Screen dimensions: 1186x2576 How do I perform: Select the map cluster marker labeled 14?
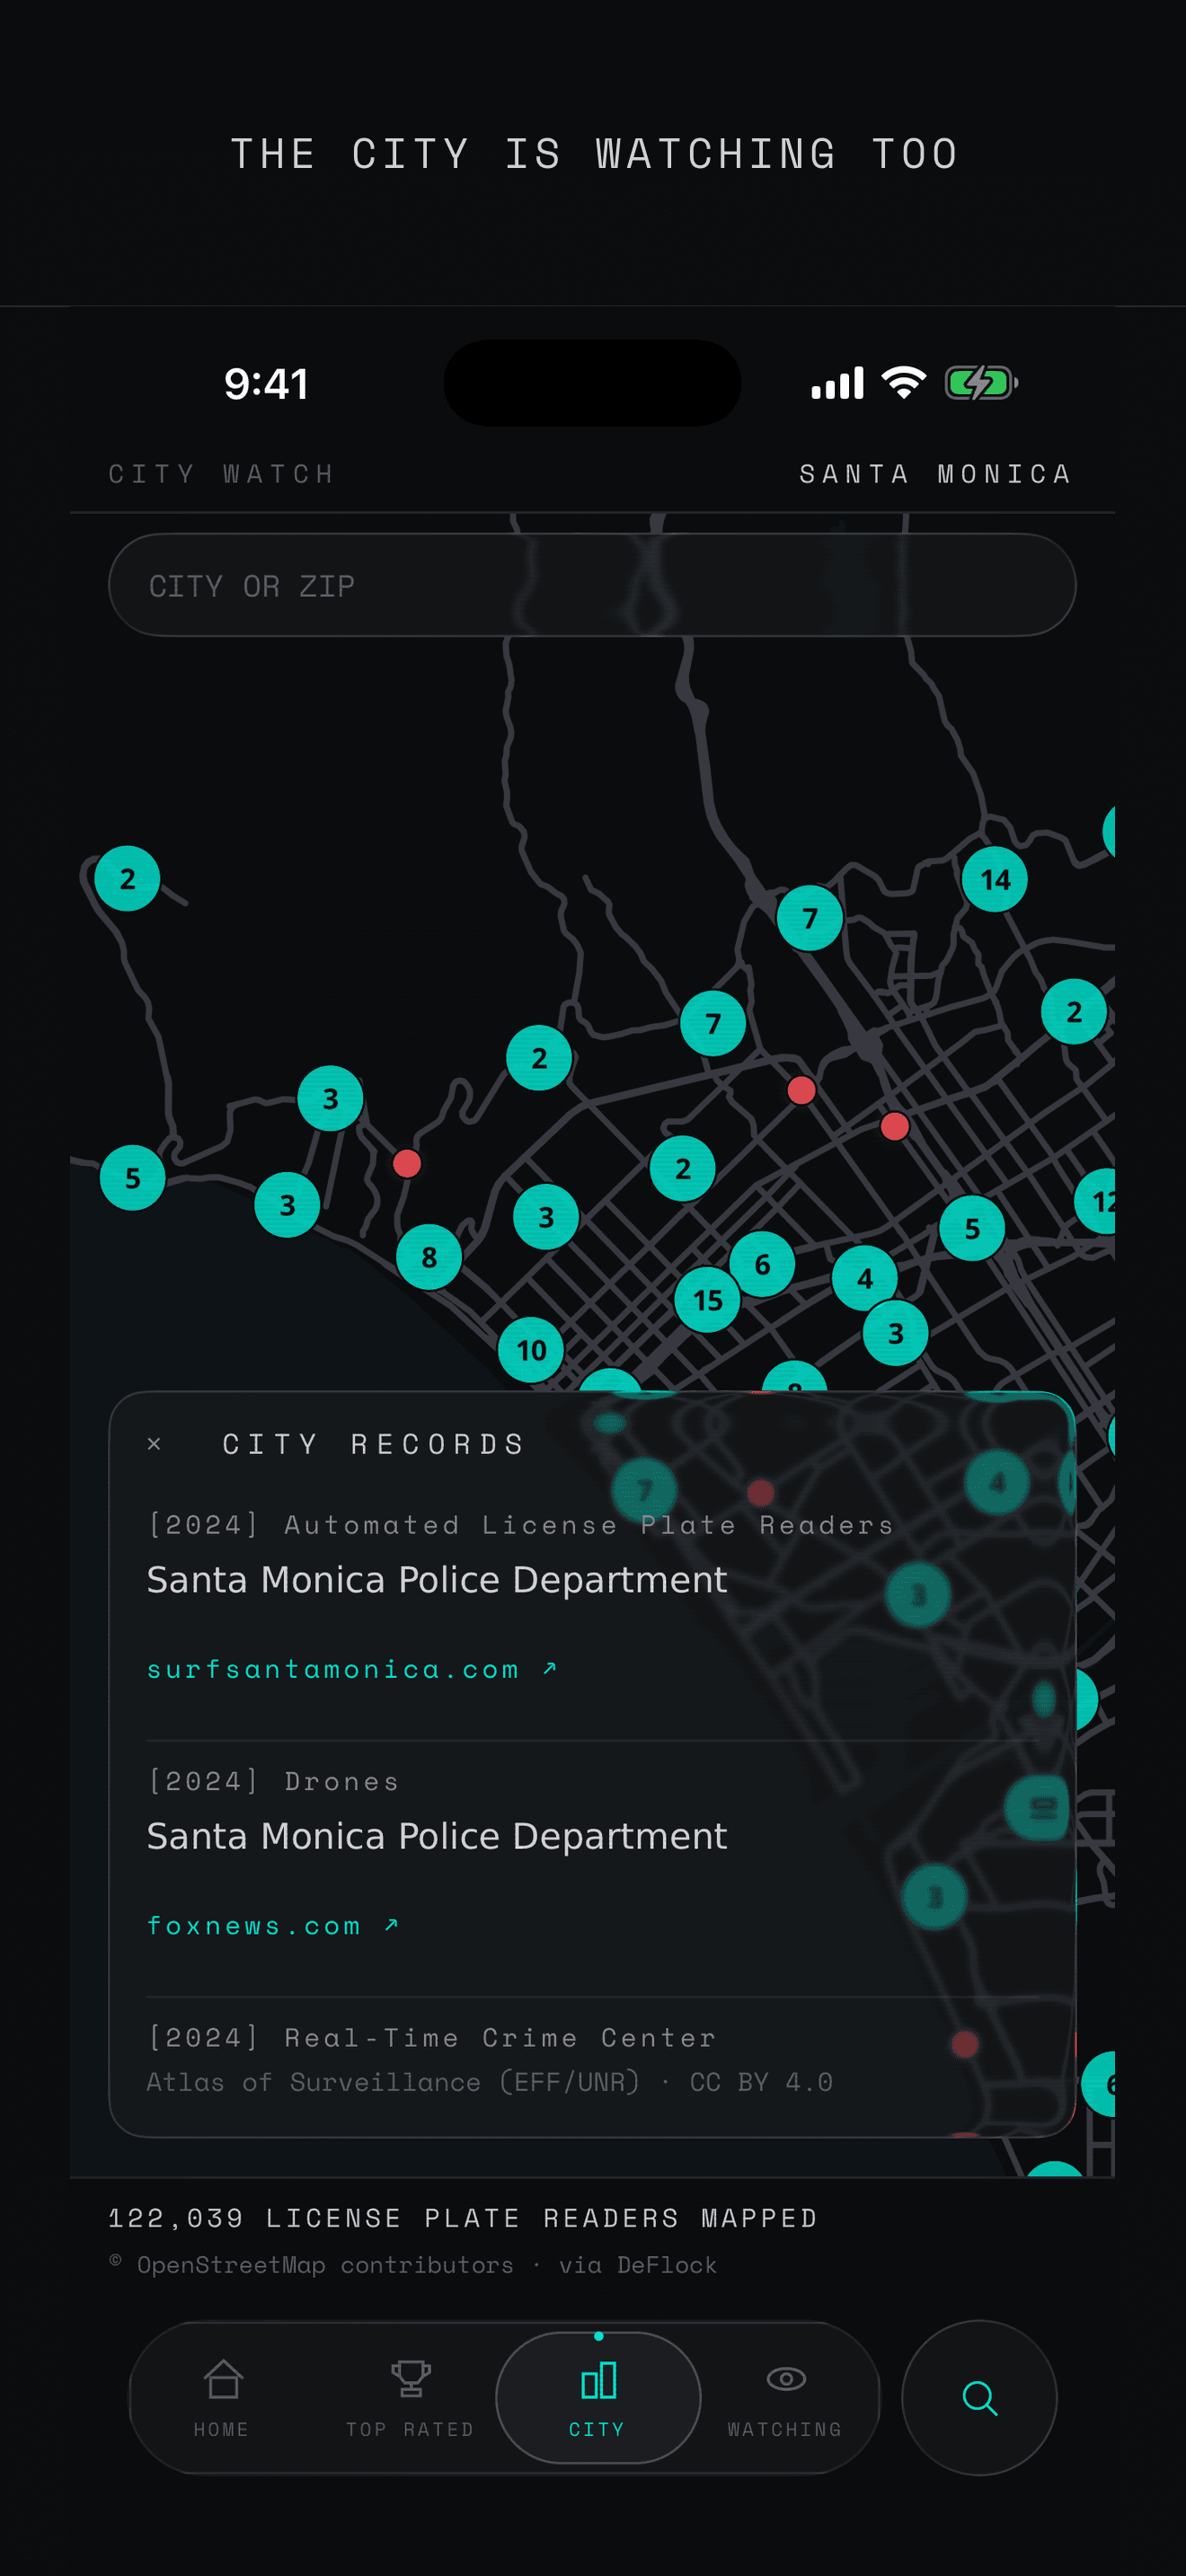994,879
